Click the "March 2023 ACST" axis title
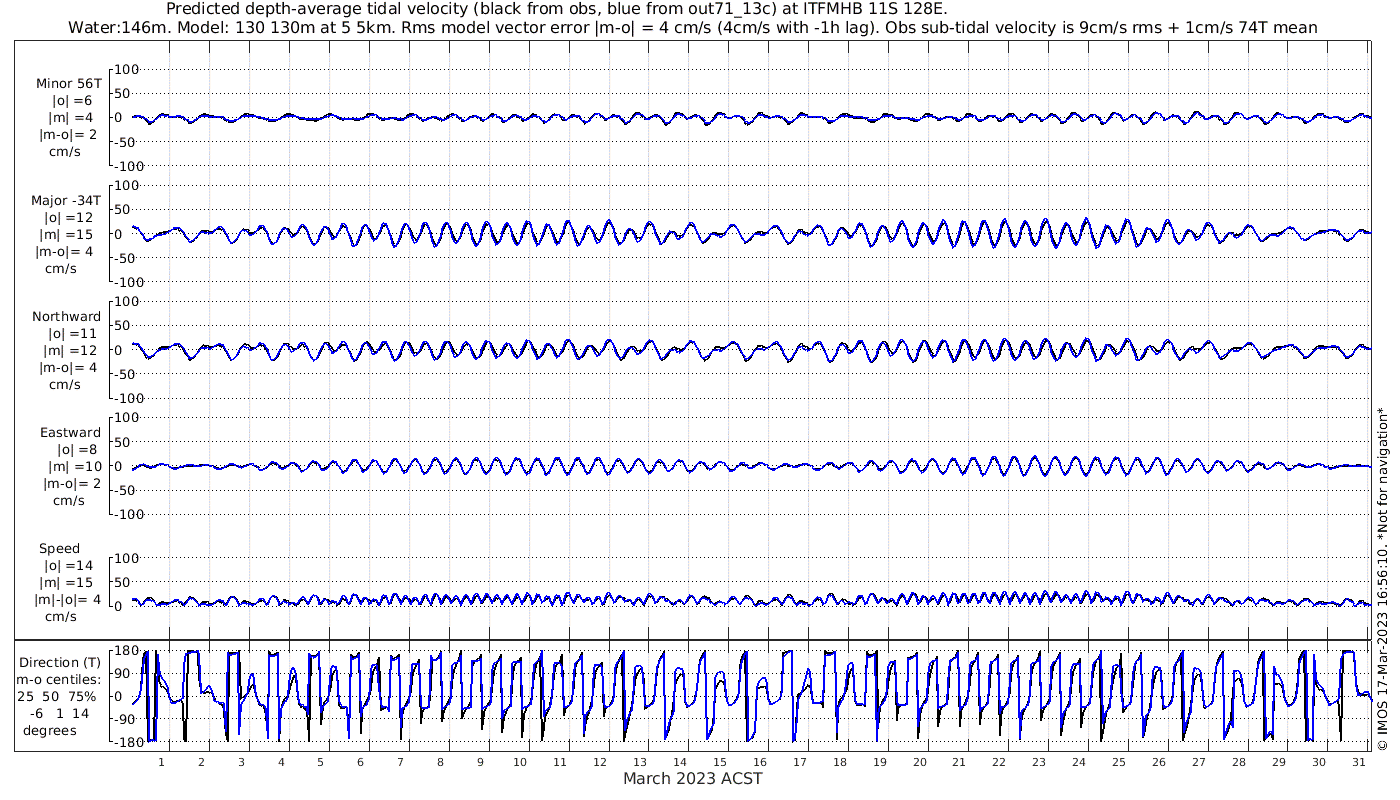This screenshot has height=800, width=1400. coord(693,778)
